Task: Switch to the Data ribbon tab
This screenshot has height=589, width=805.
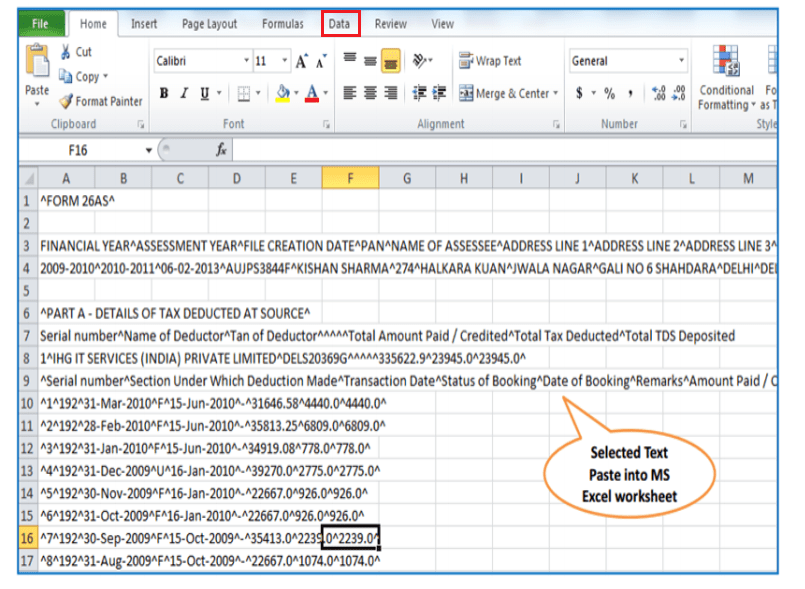Action: tap(340, 24)
